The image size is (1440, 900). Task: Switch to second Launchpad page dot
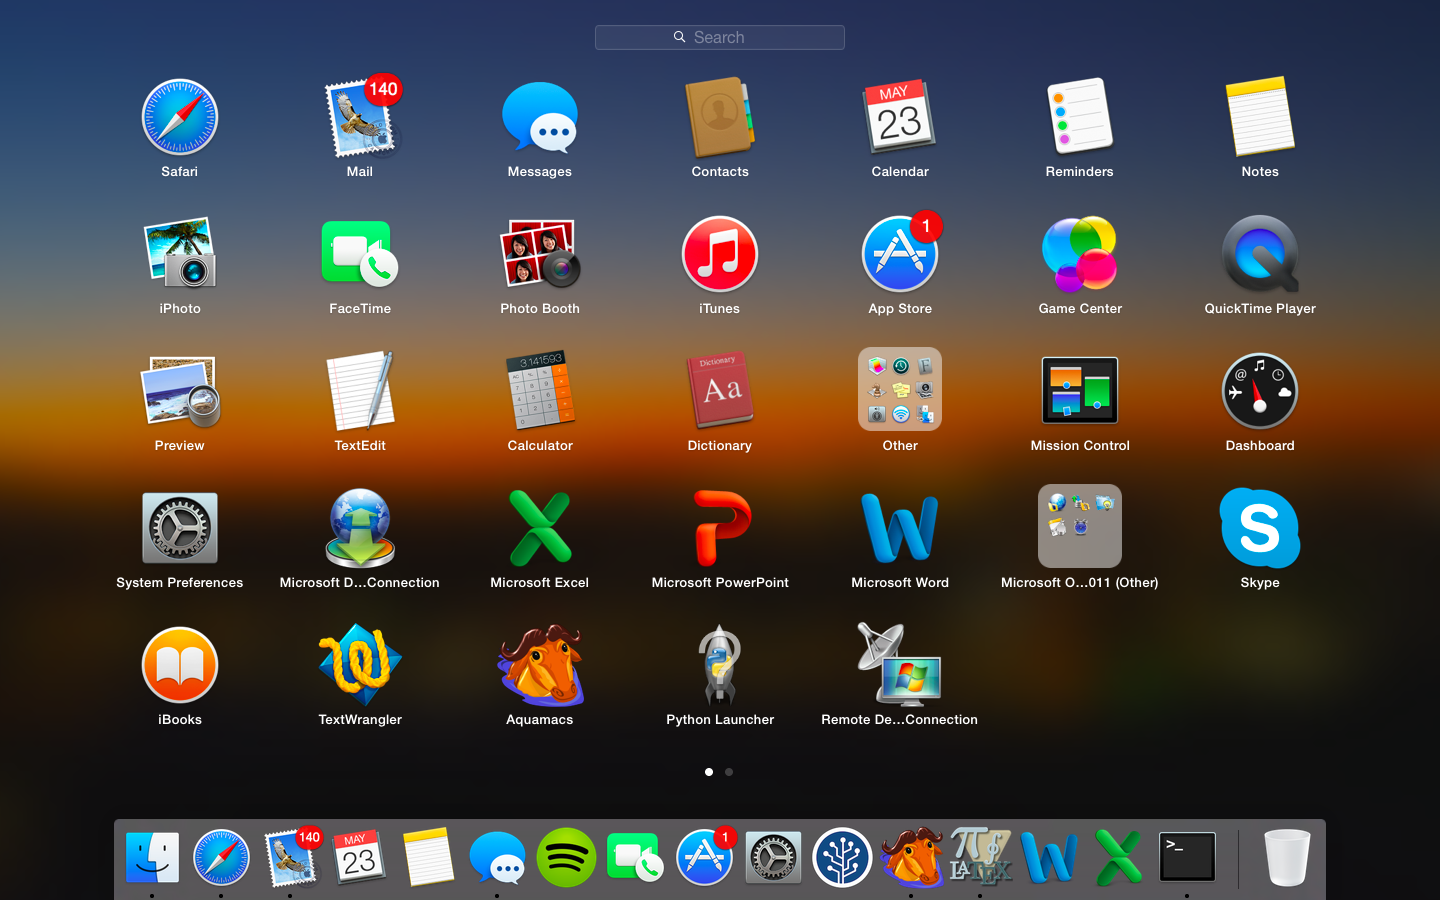[x=729, y=772]
